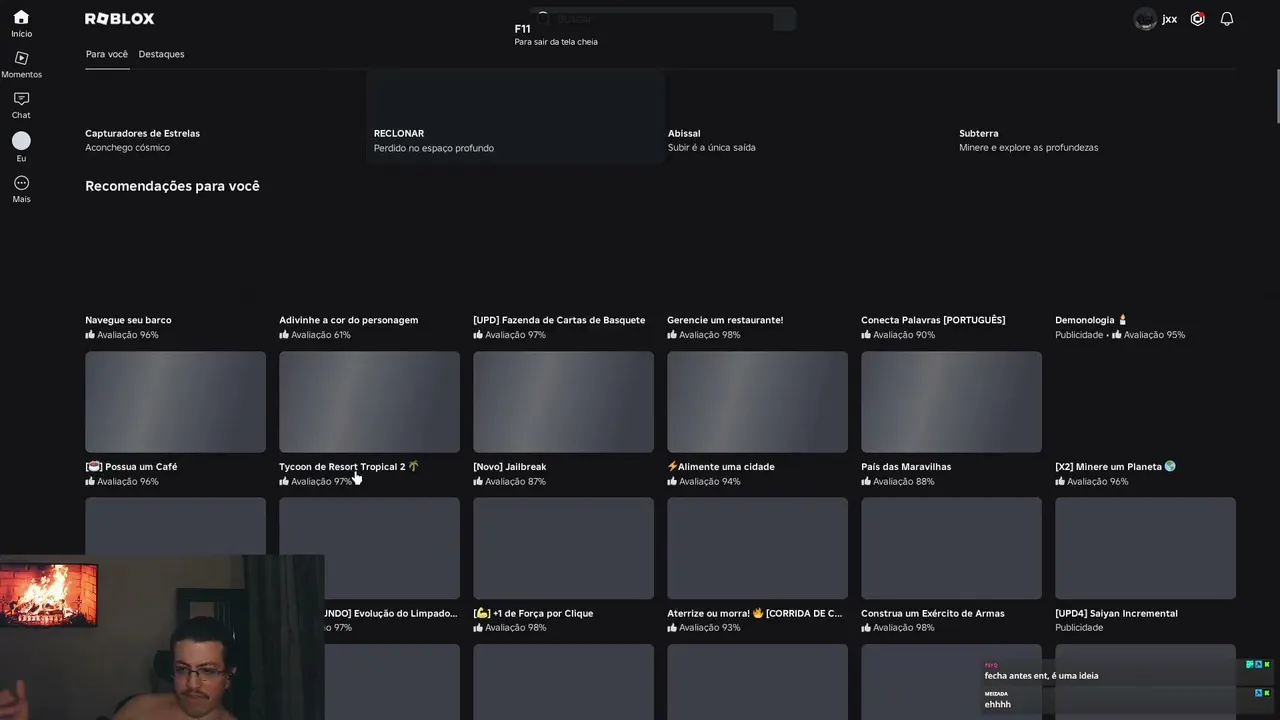
Task: Click the search field in the header
Action: point(664,19)
